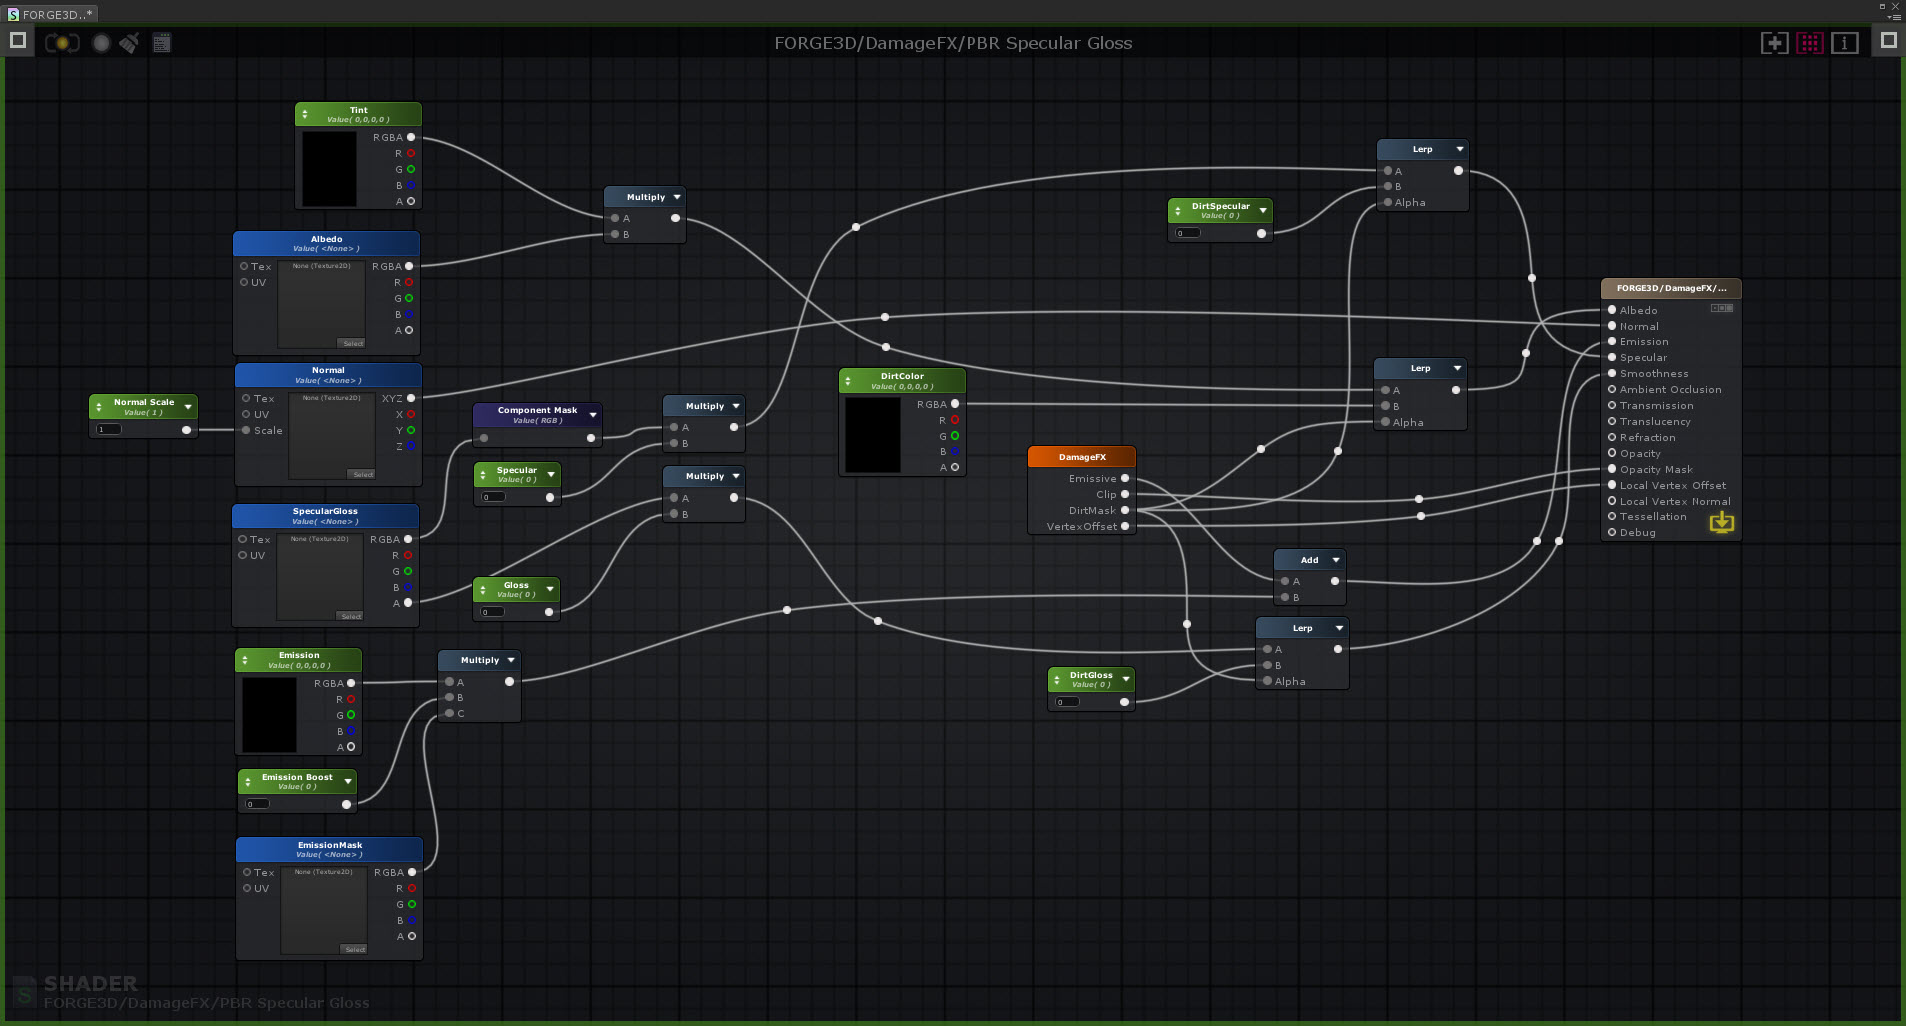Open the Add node dropdown arrow
Image resolution: width=1906 pixels, height=1026 pixels.
[x=1336, y=560]
